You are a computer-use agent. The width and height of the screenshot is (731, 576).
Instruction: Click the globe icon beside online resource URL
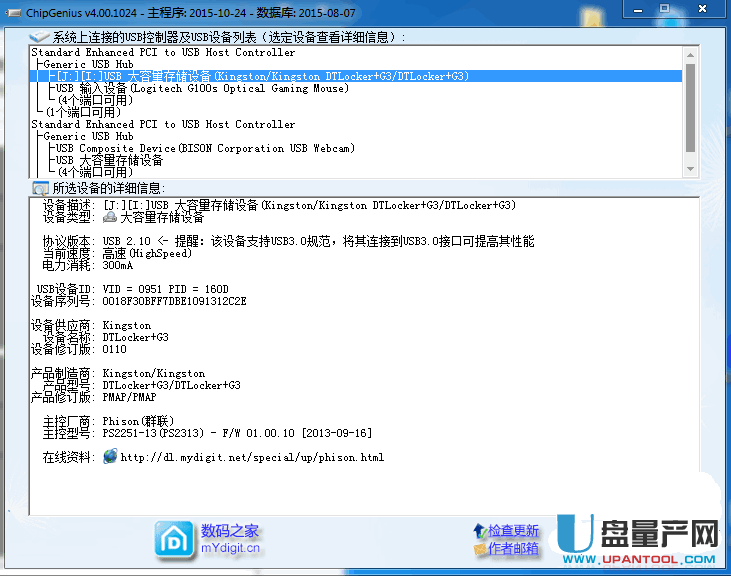click(x=110, y=457)
